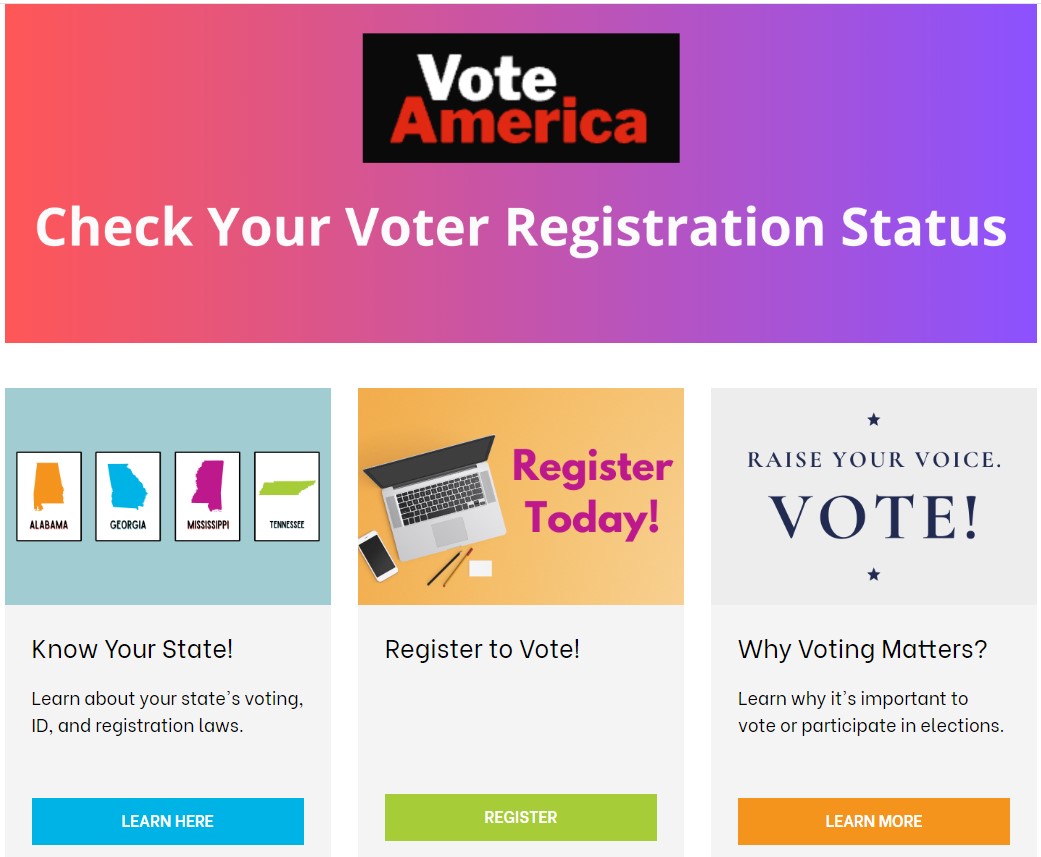Open the Why Voting Matters? heading
1041x857 pixels.
tap(862, 649)
